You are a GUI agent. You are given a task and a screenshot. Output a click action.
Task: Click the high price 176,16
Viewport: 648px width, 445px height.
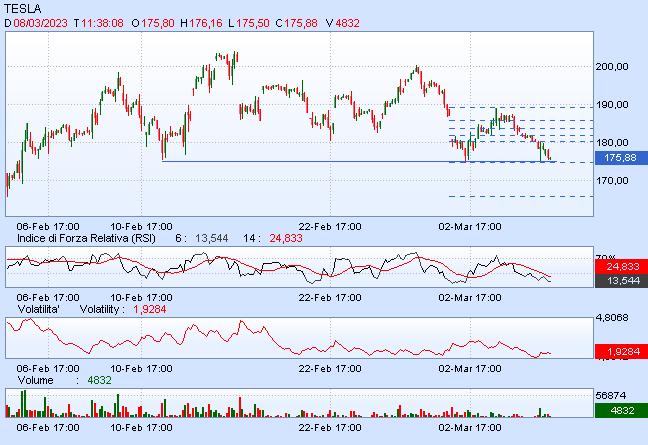pos(206,23)
